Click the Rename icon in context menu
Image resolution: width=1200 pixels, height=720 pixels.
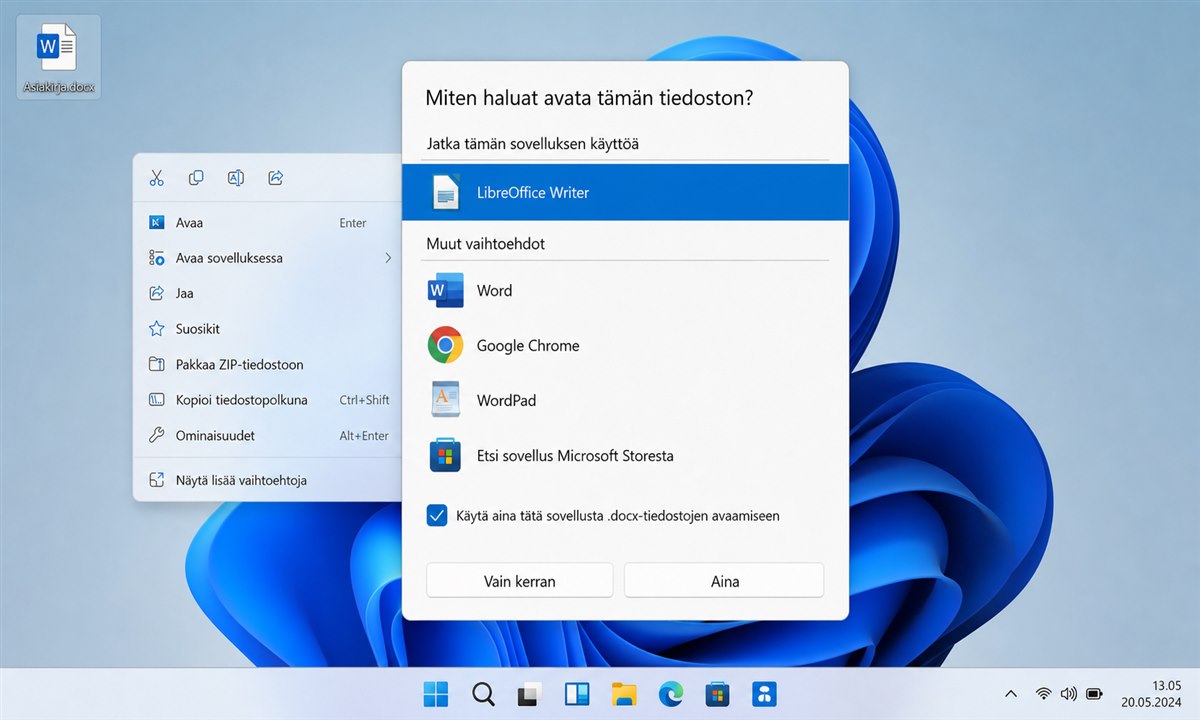pos(236,178)
